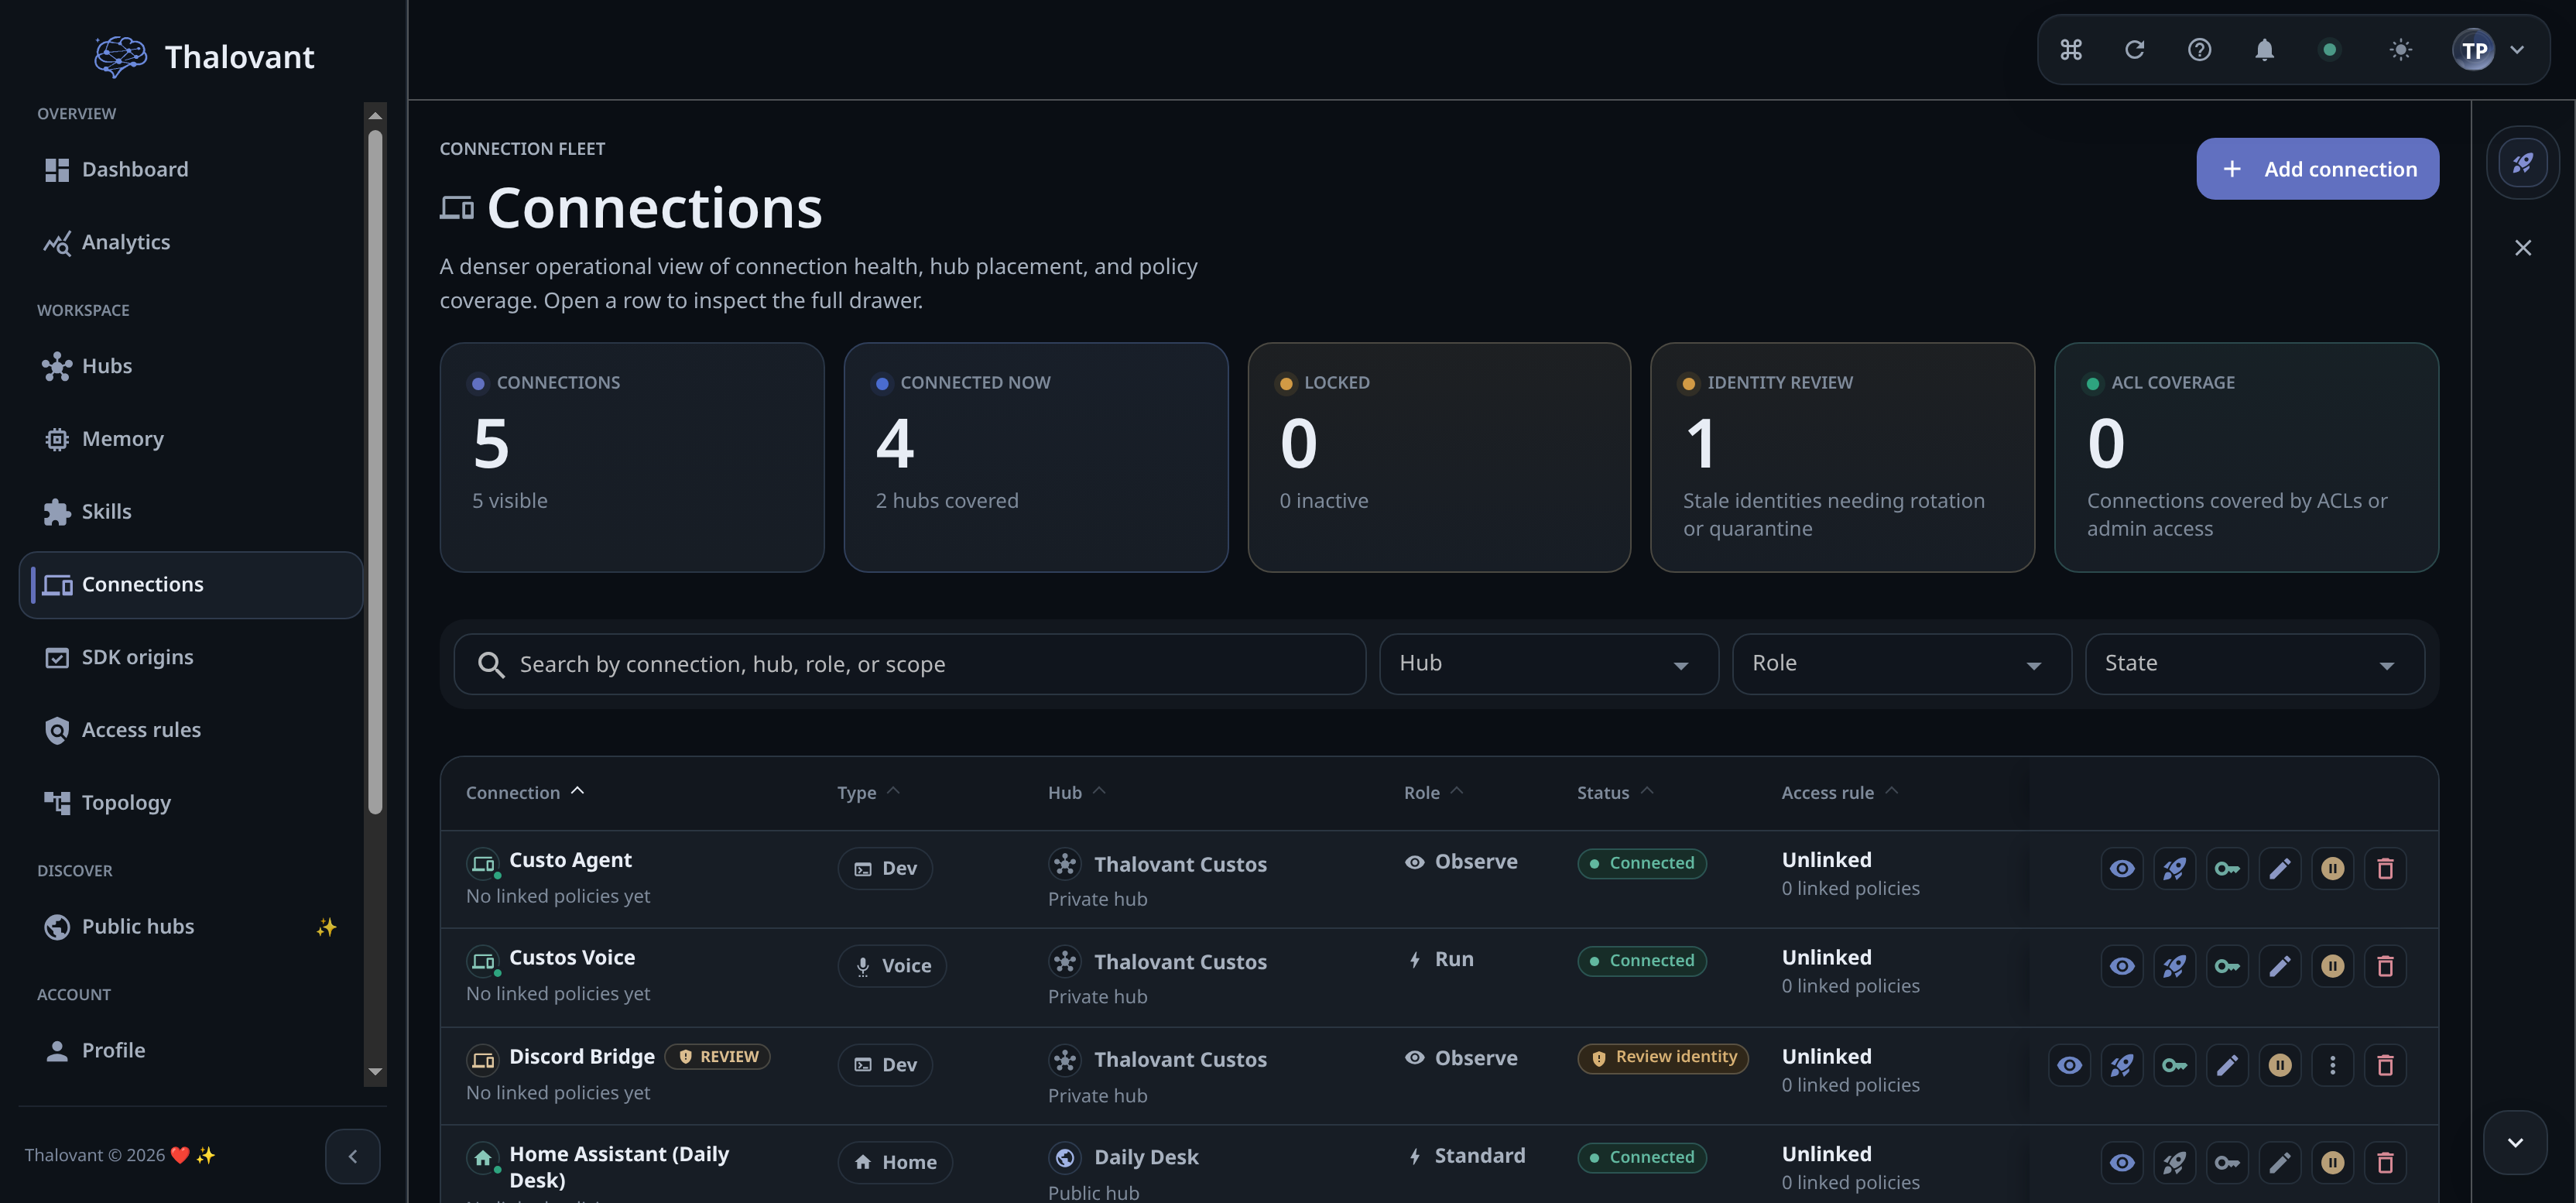The width and height of the screenshot is (2576, 1203).
Task: Edit Home Assistant connection pencil icon
Action: pyautogui.click(x=2279, y=1163)
